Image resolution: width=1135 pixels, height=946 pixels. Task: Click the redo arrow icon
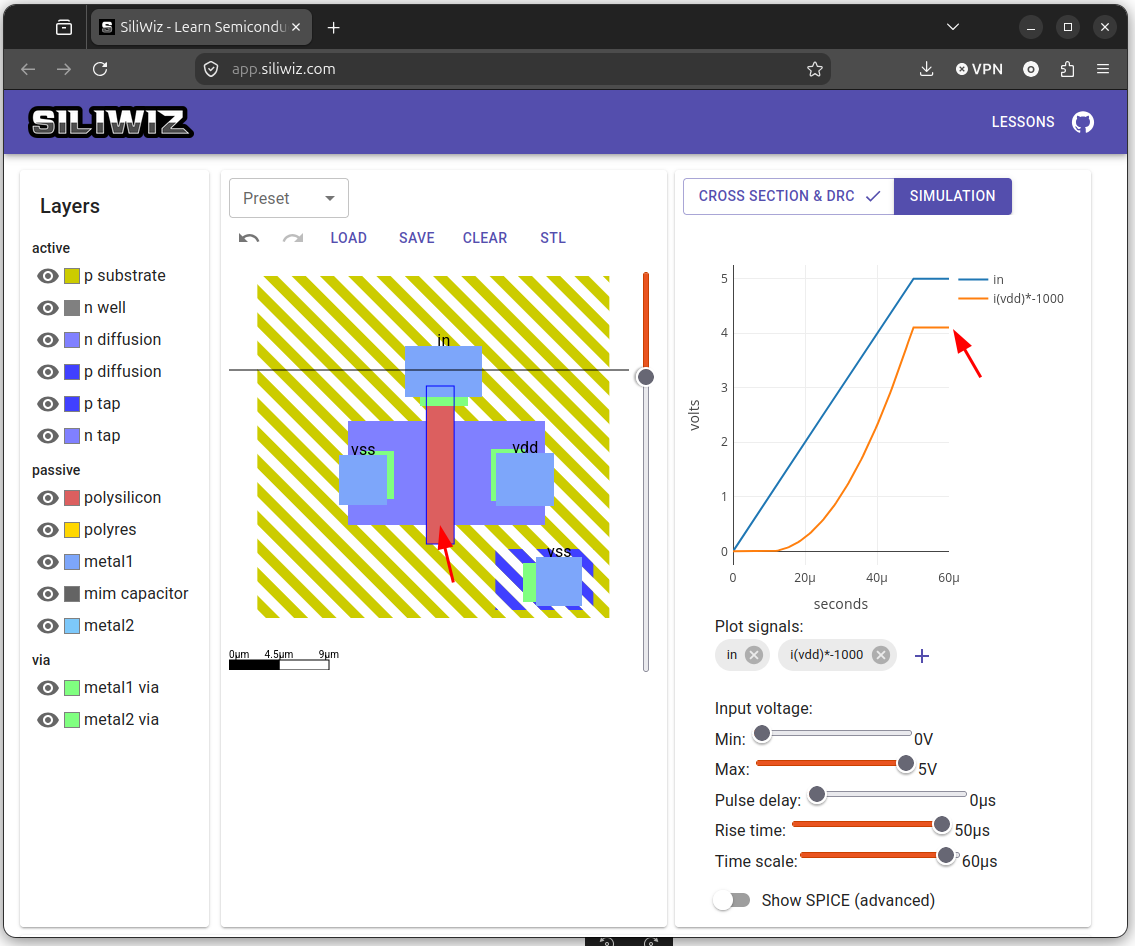click(292, 238)
